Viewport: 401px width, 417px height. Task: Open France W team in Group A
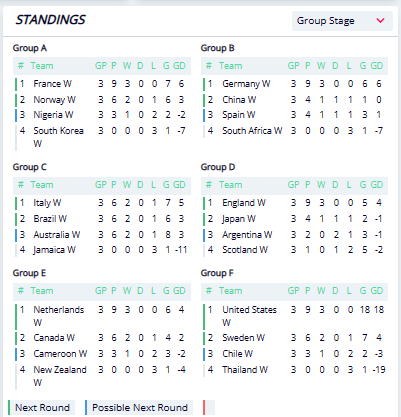click(x=52, y=84)
